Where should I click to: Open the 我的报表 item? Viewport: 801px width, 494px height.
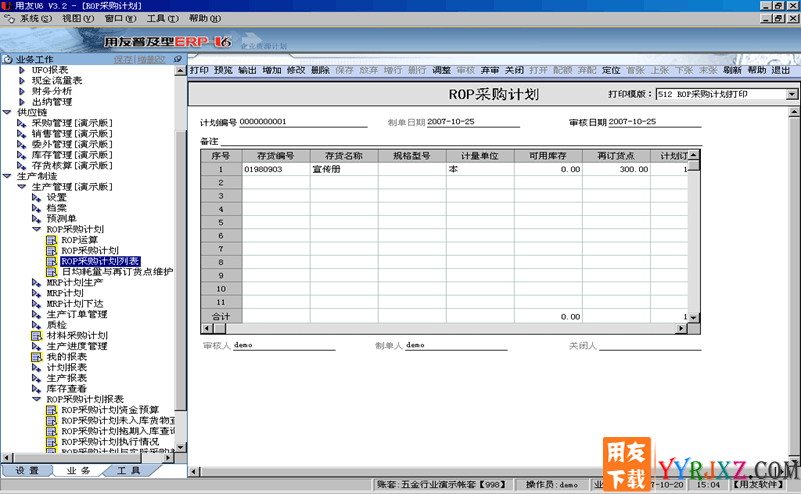(66, 357)
